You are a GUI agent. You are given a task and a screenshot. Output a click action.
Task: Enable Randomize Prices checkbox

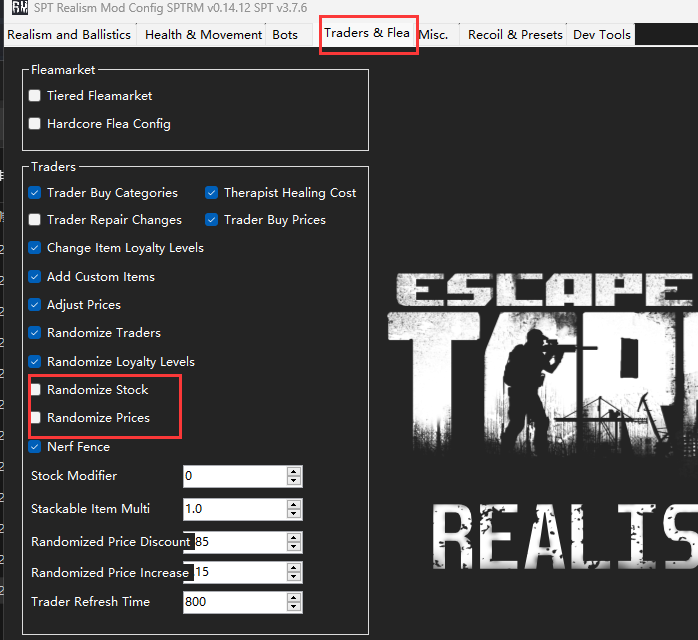36,417
